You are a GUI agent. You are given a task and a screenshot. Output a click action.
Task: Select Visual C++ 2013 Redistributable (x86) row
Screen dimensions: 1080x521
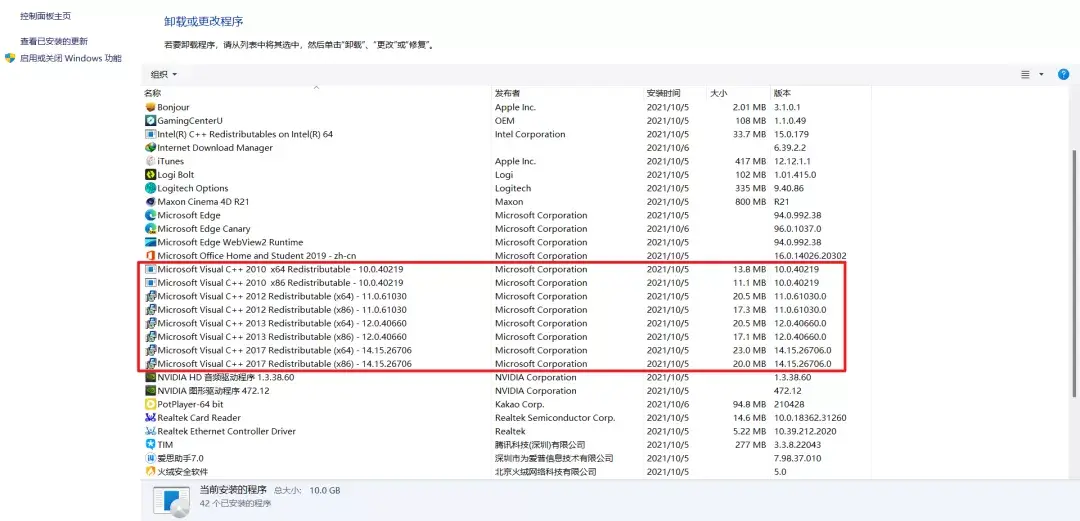(506, 337)
